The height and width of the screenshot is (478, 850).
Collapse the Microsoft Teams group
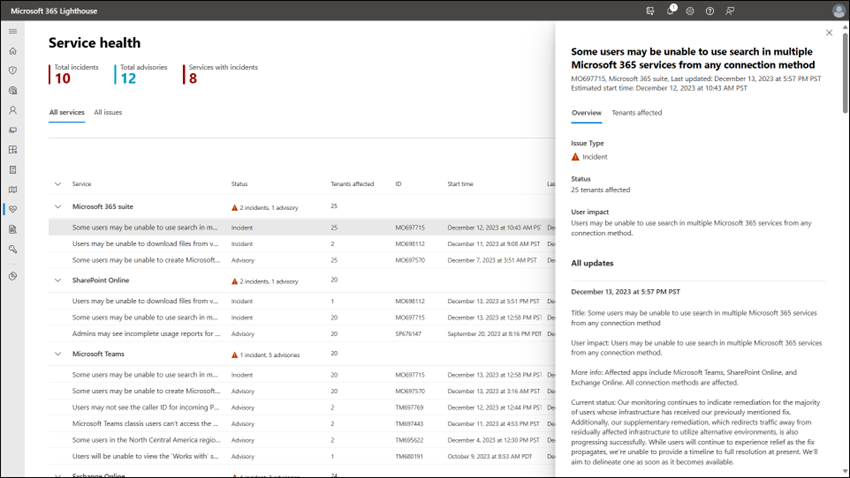(57, 354)
